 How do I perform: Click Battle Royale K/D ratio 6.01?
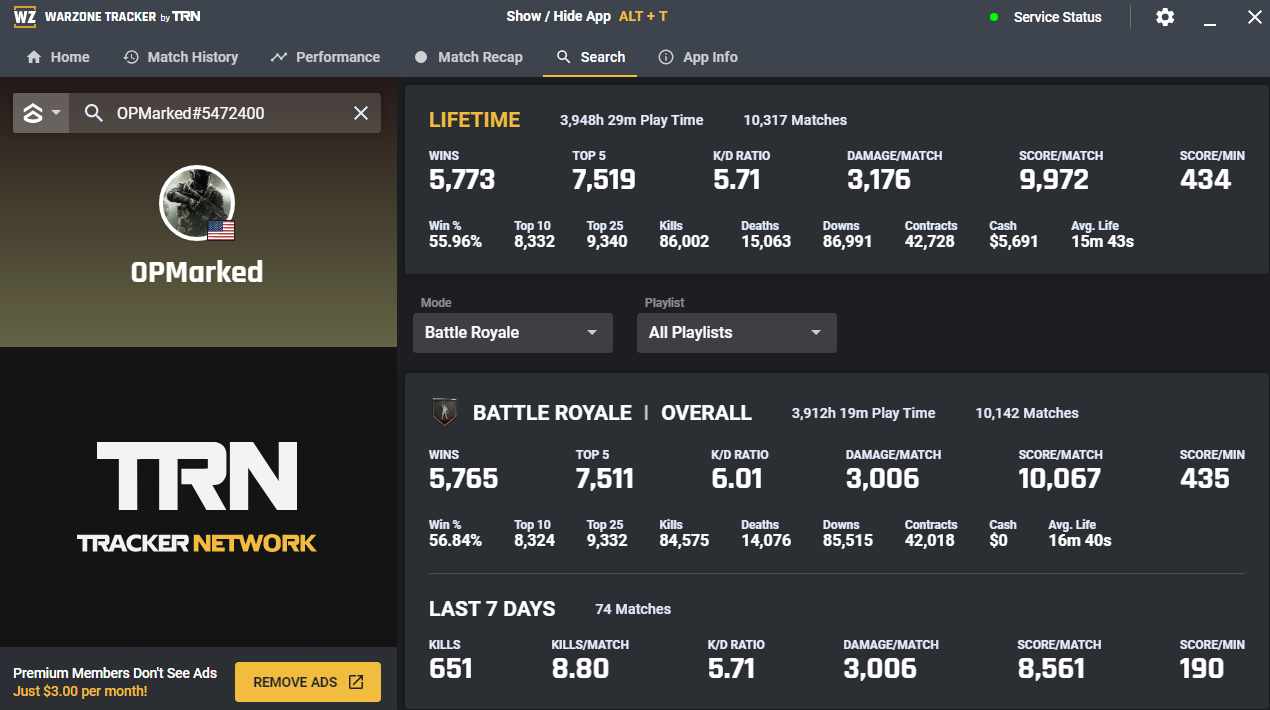[x=737, y=479]
